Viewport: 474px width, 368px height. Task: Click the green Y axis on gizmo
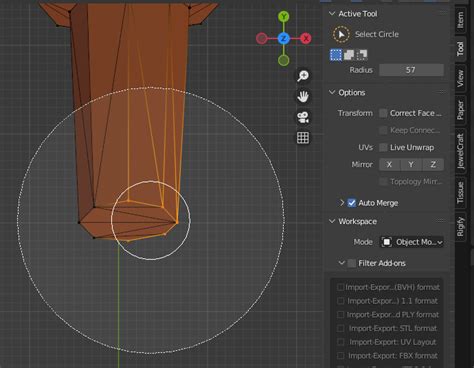tap(284, 16)
